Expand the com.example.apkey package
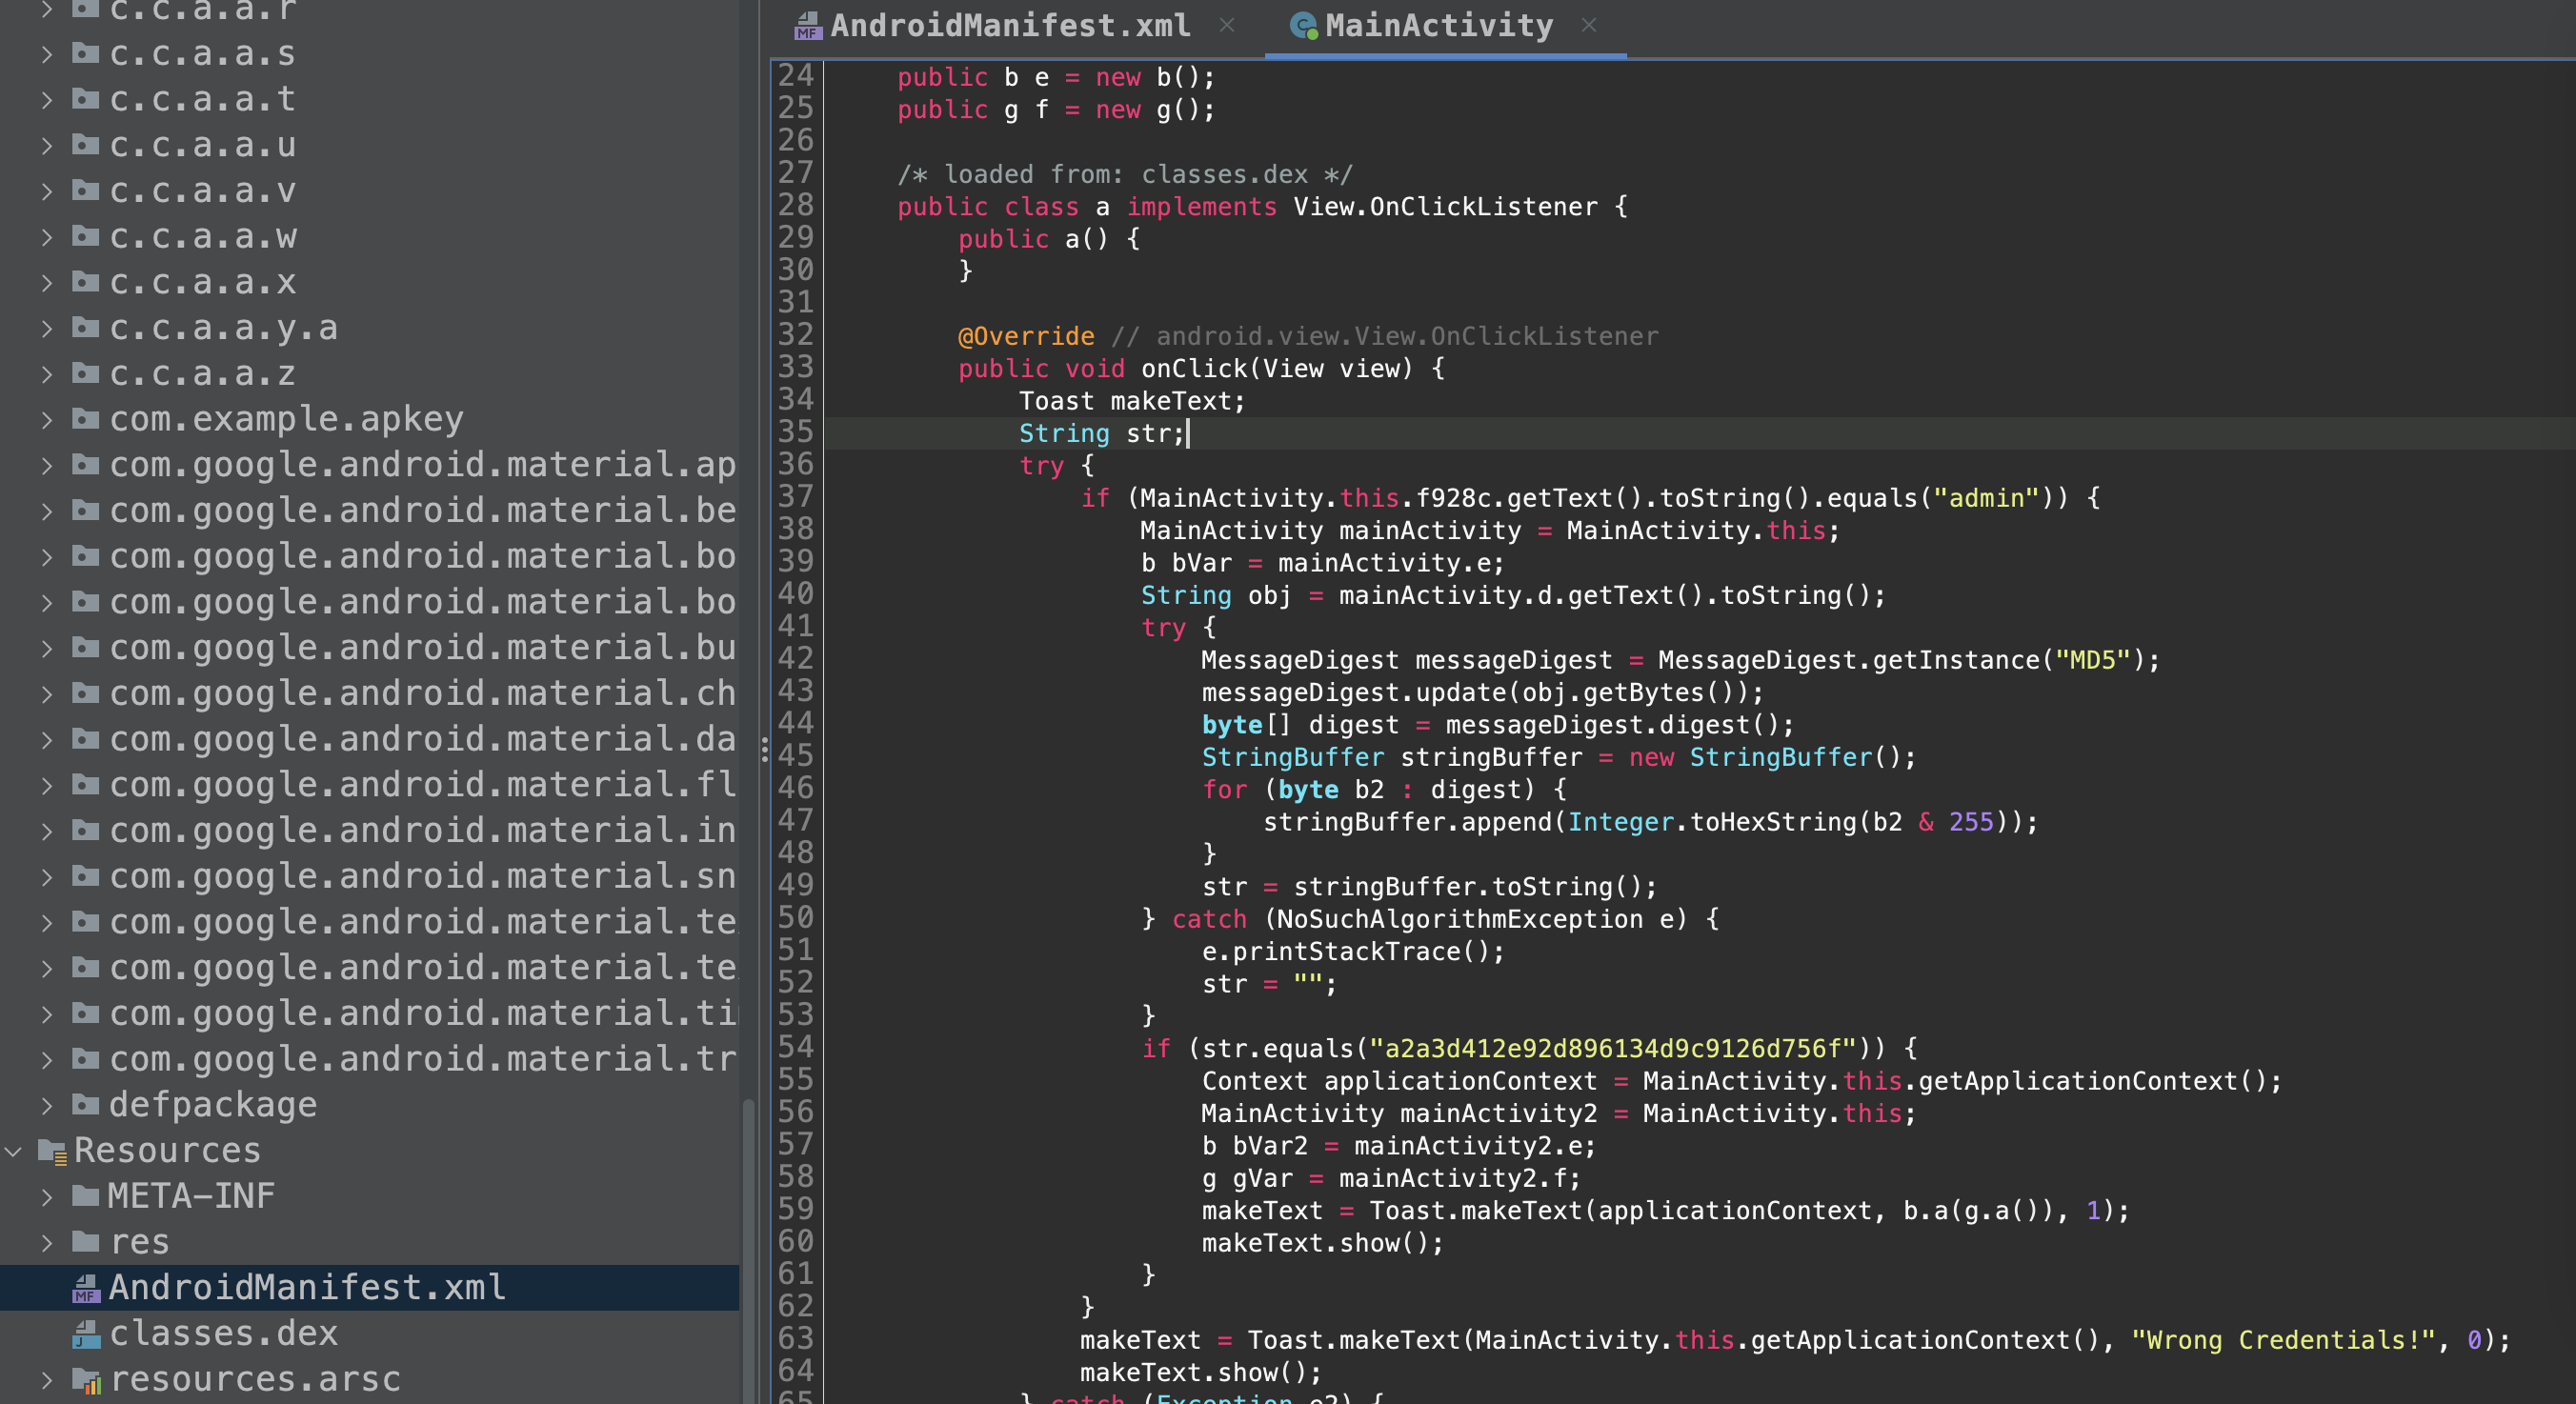This screenshot has width=2576, height=1404. (x=47, y=419)
